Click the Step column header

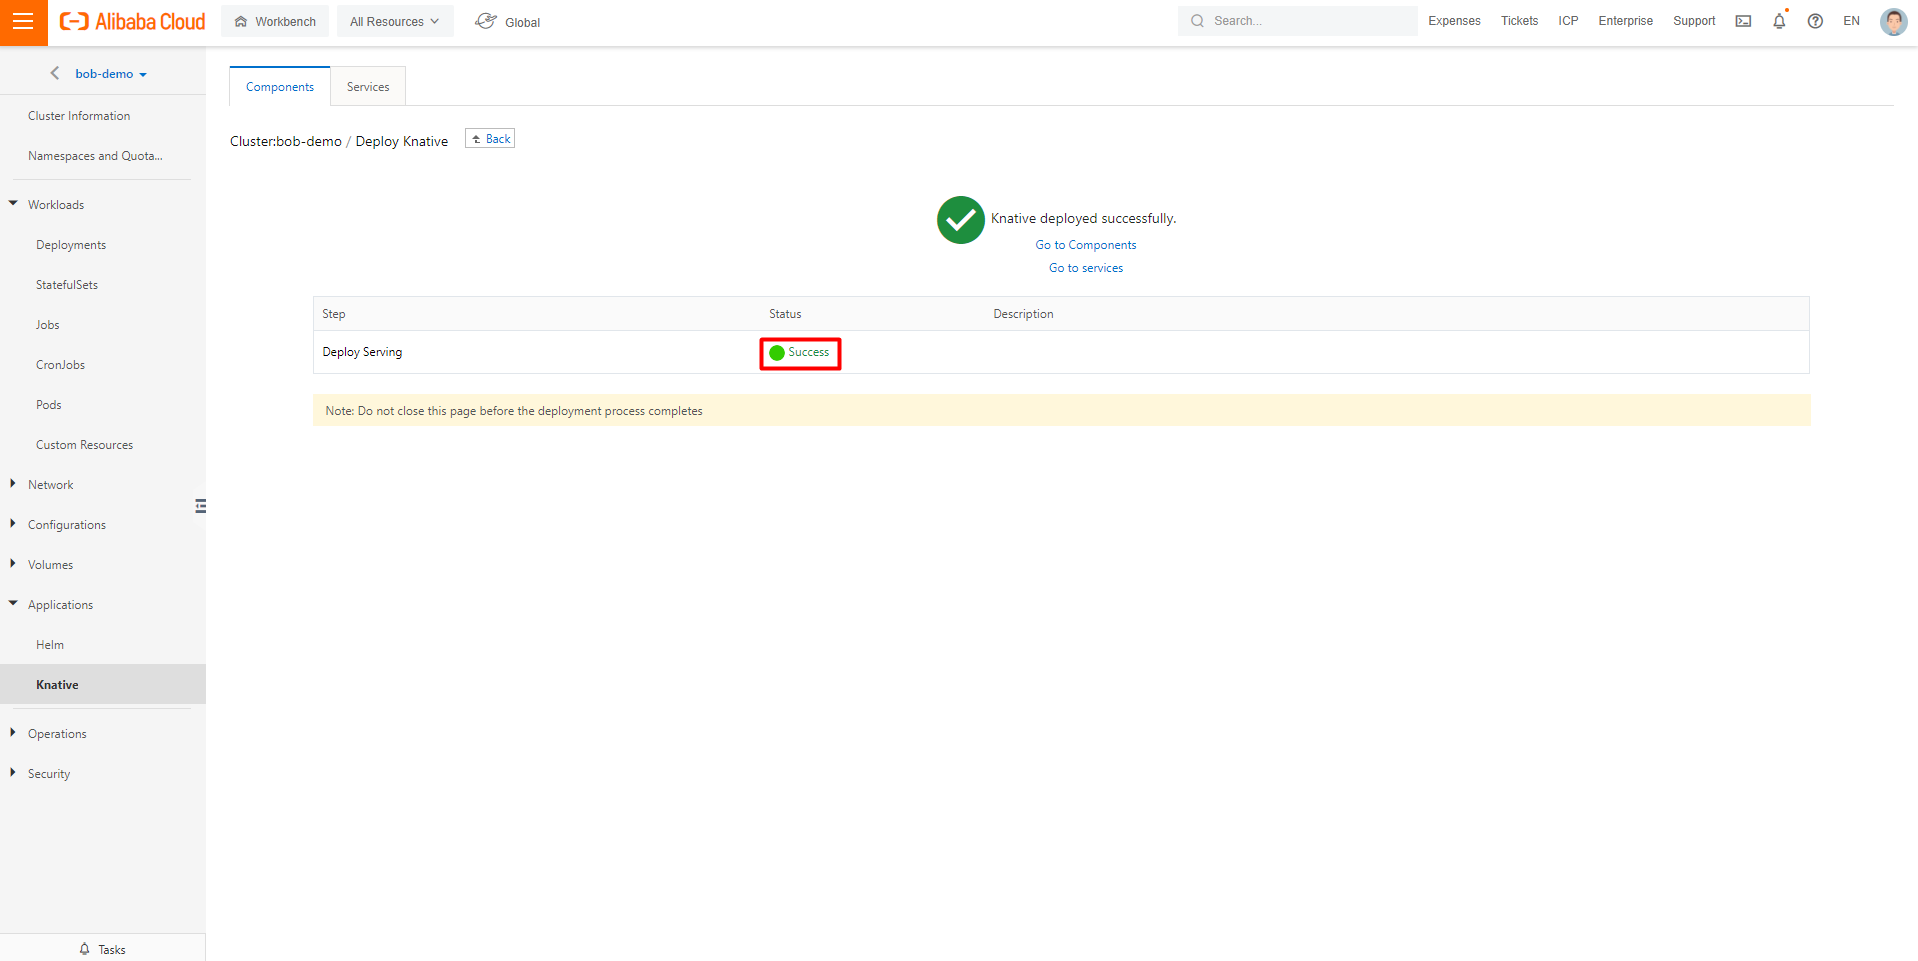click(334, 314)
